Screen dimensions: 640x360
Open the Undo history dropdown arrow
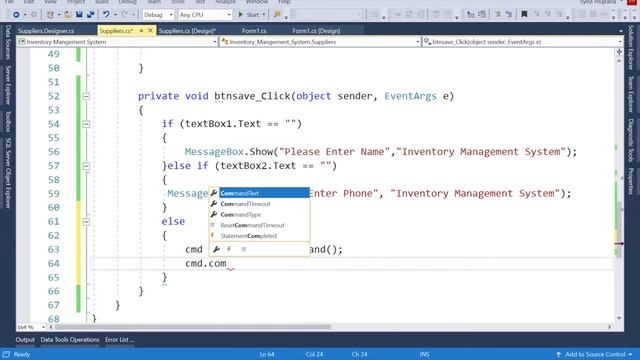click(115, 15)
